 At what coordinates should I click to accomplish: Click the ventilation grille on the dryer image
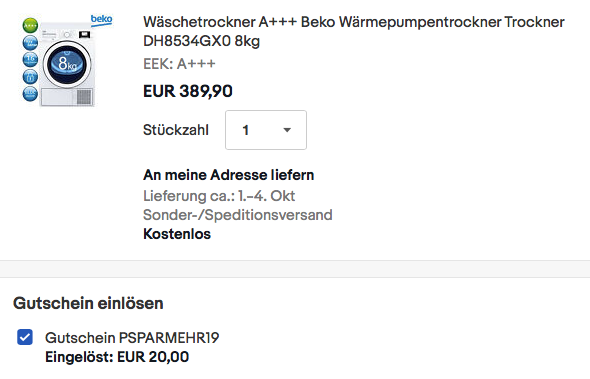pos(84,97)
